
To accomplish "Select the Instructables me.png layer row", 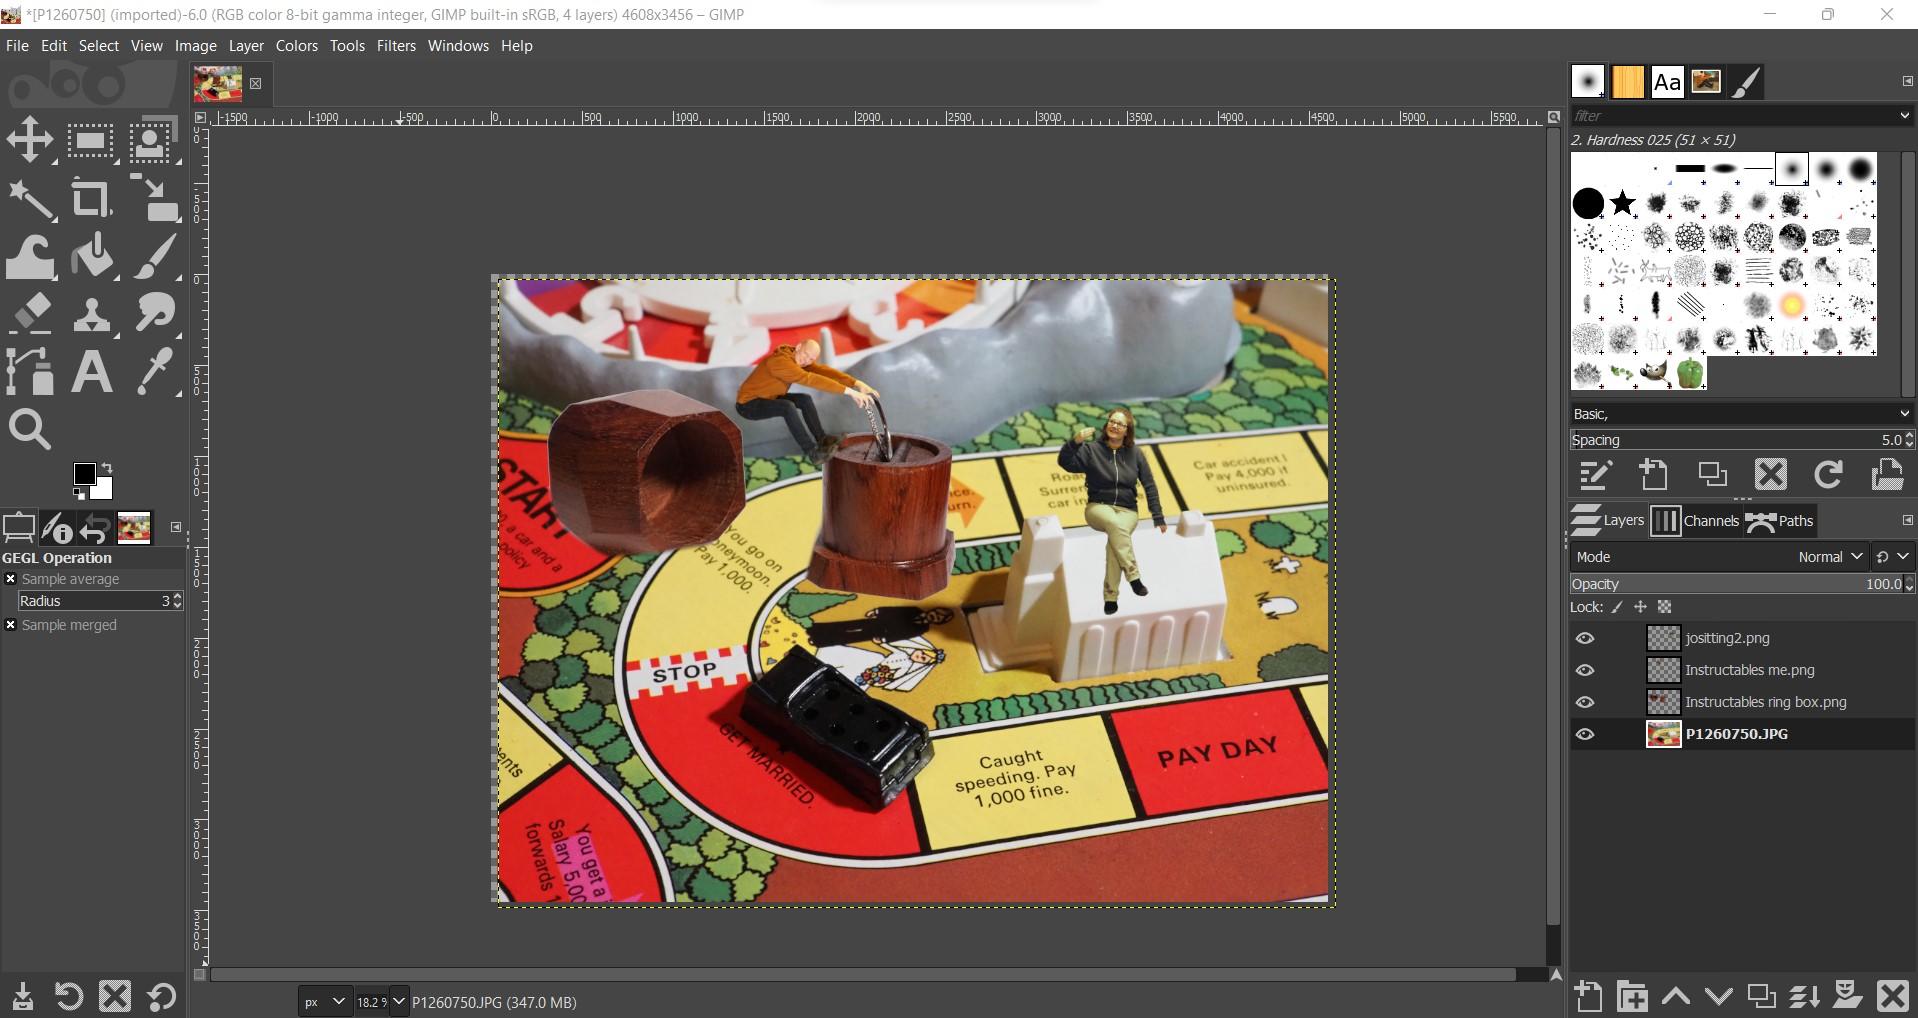I will click(1741, 670).
